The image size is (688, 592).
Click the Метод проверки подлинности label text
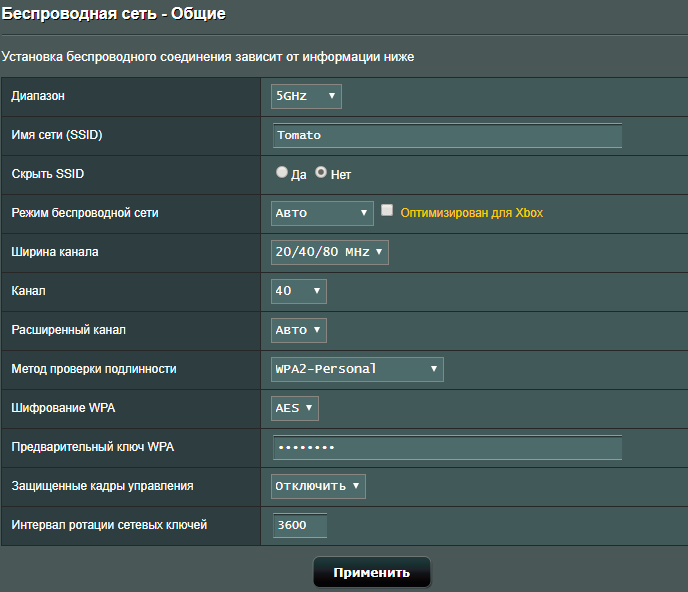(93, 369)
